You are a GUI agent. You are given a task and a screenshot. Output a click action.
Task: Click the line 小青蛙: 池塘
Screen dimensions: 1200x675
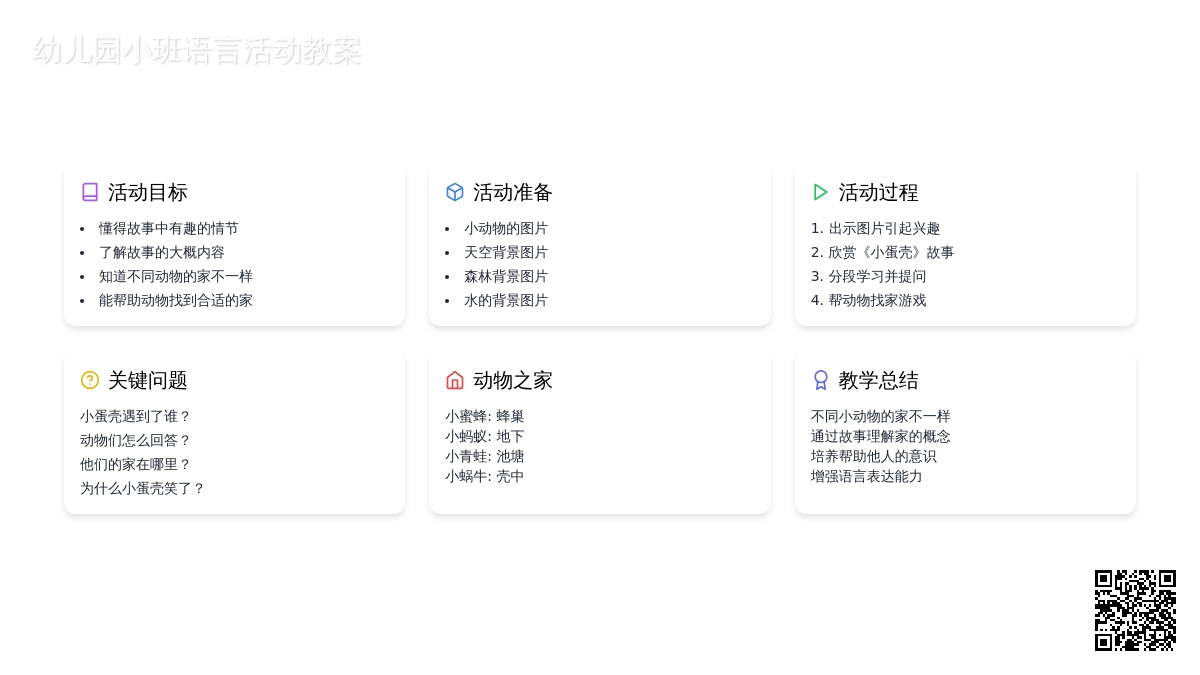(x=485, y=456)
